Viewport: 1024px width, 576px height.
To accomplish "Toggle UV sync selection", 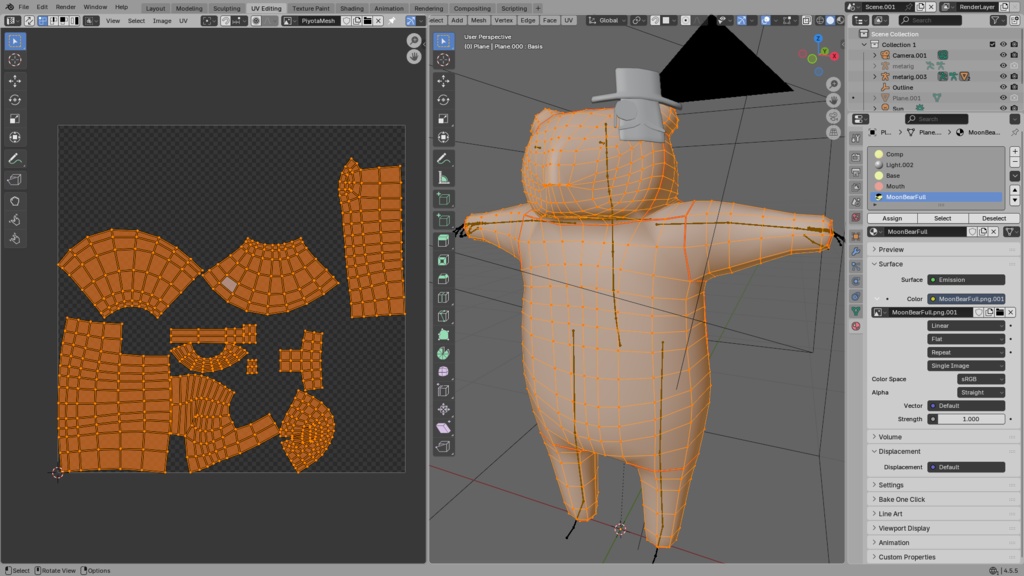I will 29,21.
